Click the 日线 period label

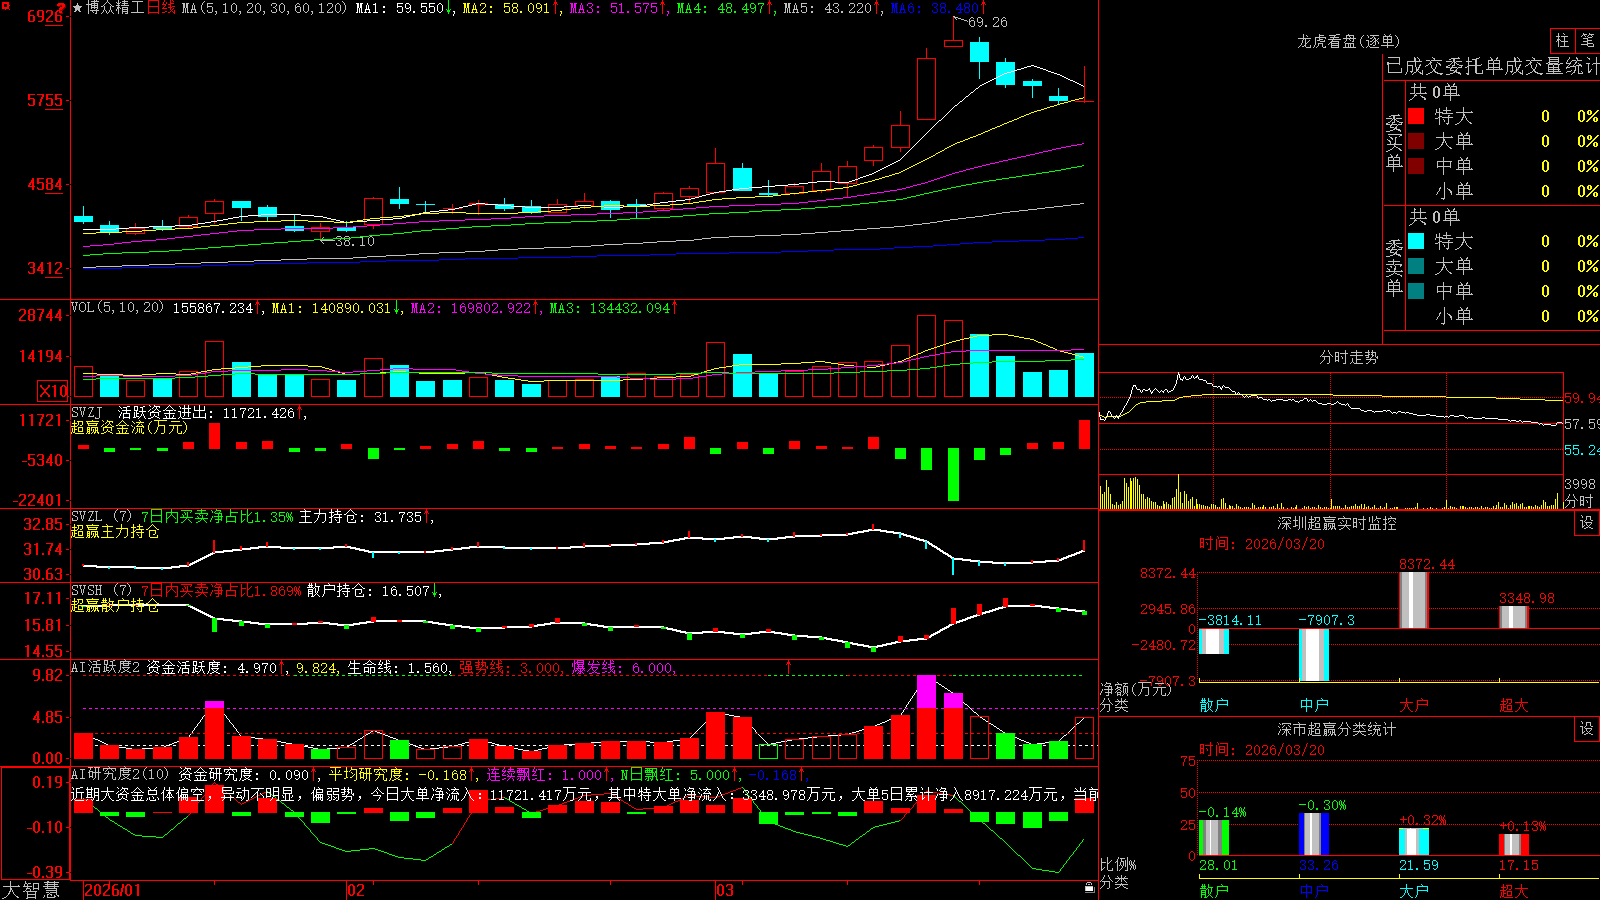(161, 8)
